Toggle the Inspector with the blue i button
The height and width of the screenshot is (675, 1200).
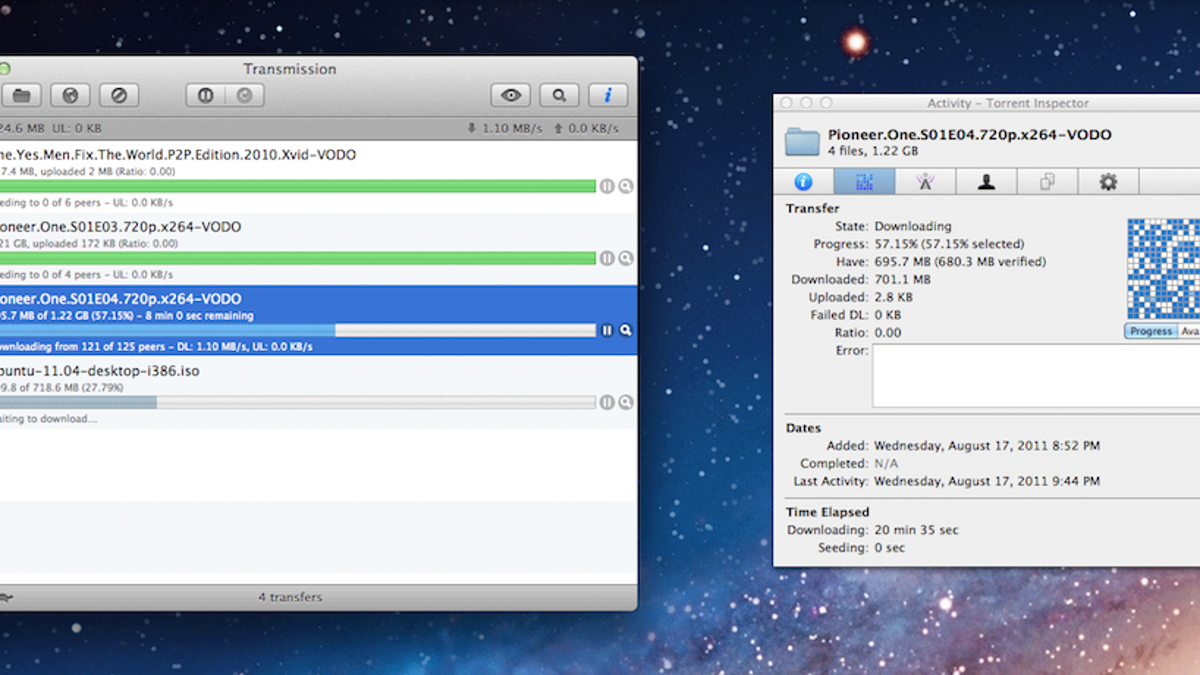coord(608,96)
